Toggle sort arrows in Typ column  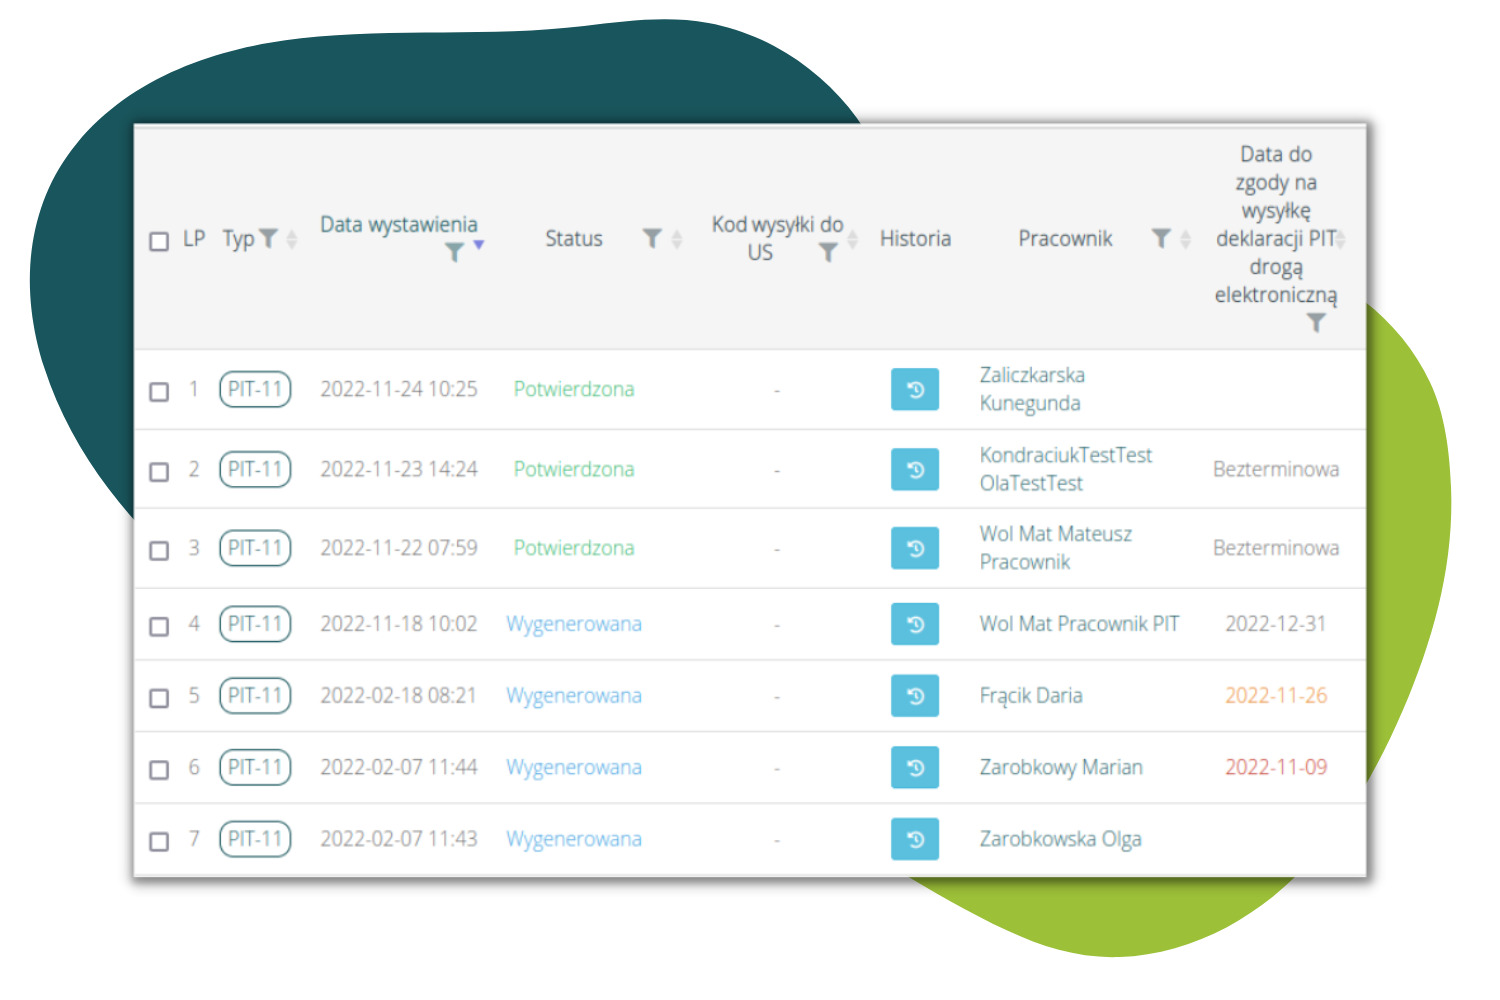[x=292, y=239]
